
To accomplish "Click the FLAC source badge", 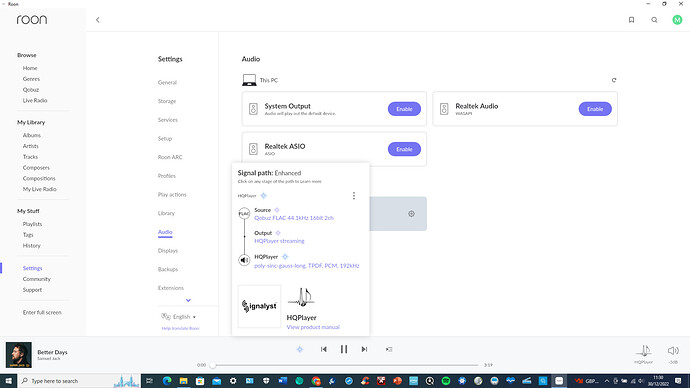I will pyautogui.click(x=244, y=214).
